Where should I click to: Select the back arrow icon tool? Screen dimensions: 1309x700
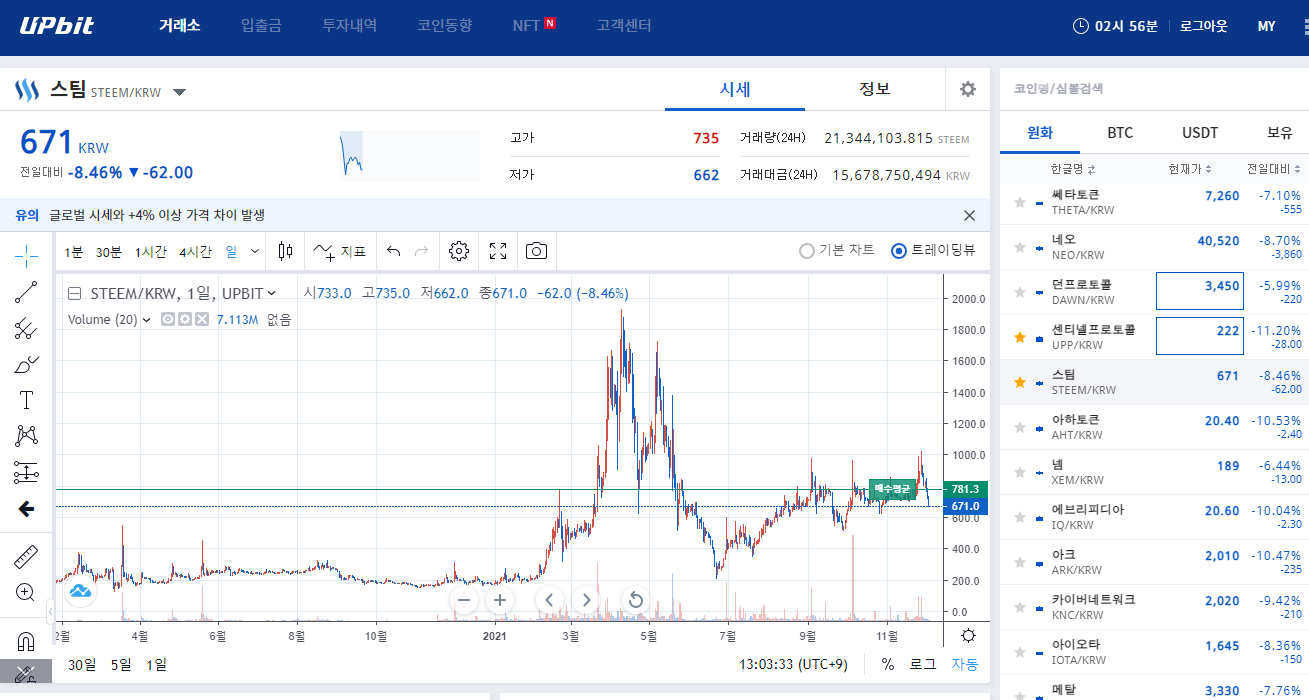tap(26, 509)
